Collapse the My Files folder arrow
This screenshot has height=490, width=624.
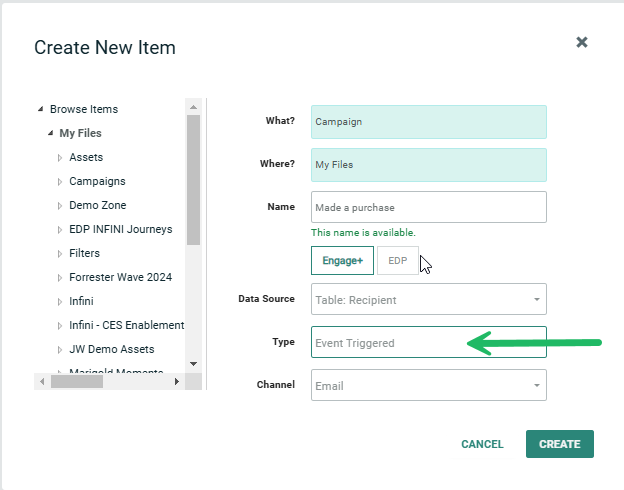click(x=50, y=134)
